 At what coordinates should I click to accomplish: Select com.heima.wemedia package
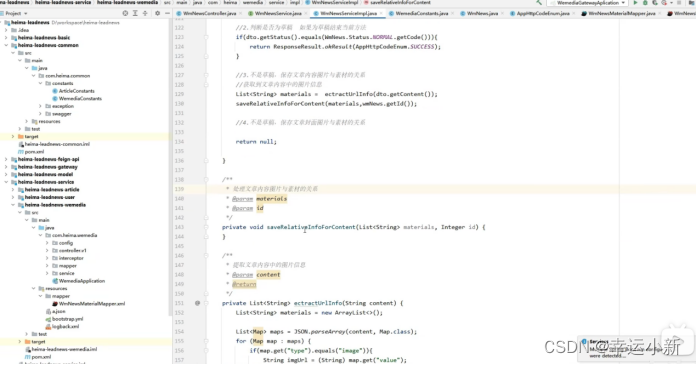pyautogui.click(x=75, y=235)
